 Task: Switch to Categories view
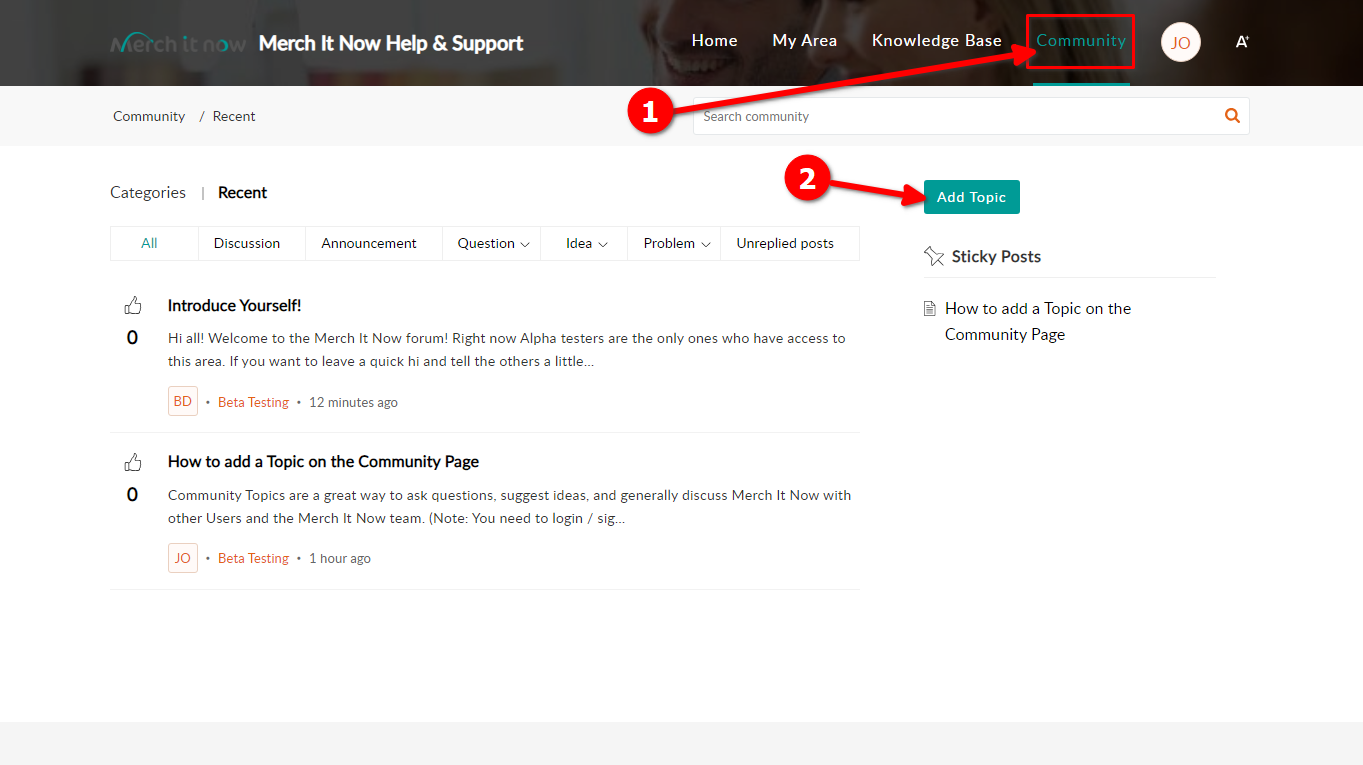click(148, 192)
